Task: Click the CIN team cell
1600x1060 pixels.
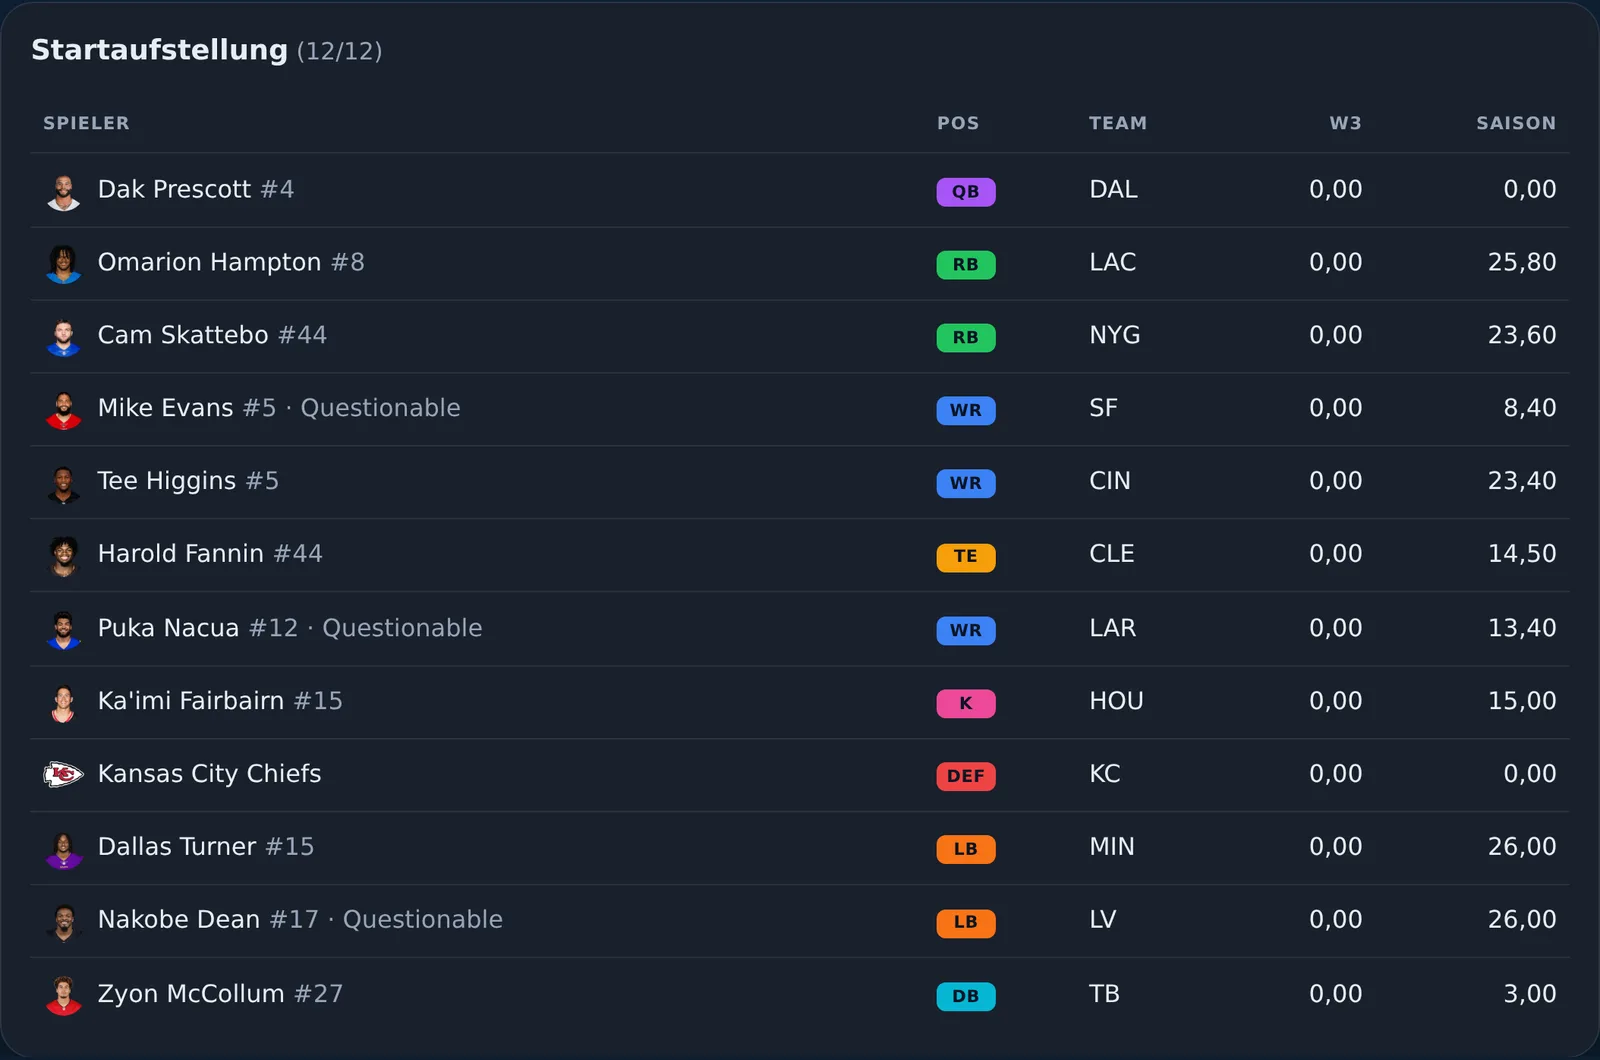Action: pyautogui.click(x=1110, y=481)
